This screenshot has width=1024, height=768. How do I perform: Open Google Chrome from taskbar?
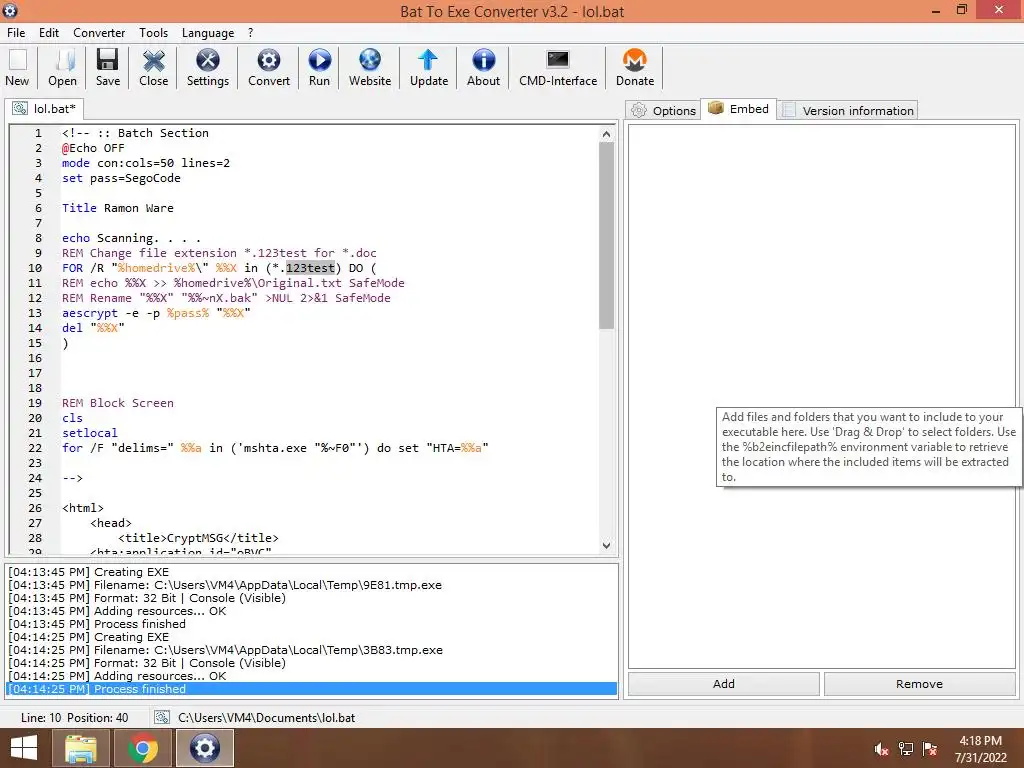(142, 748)
